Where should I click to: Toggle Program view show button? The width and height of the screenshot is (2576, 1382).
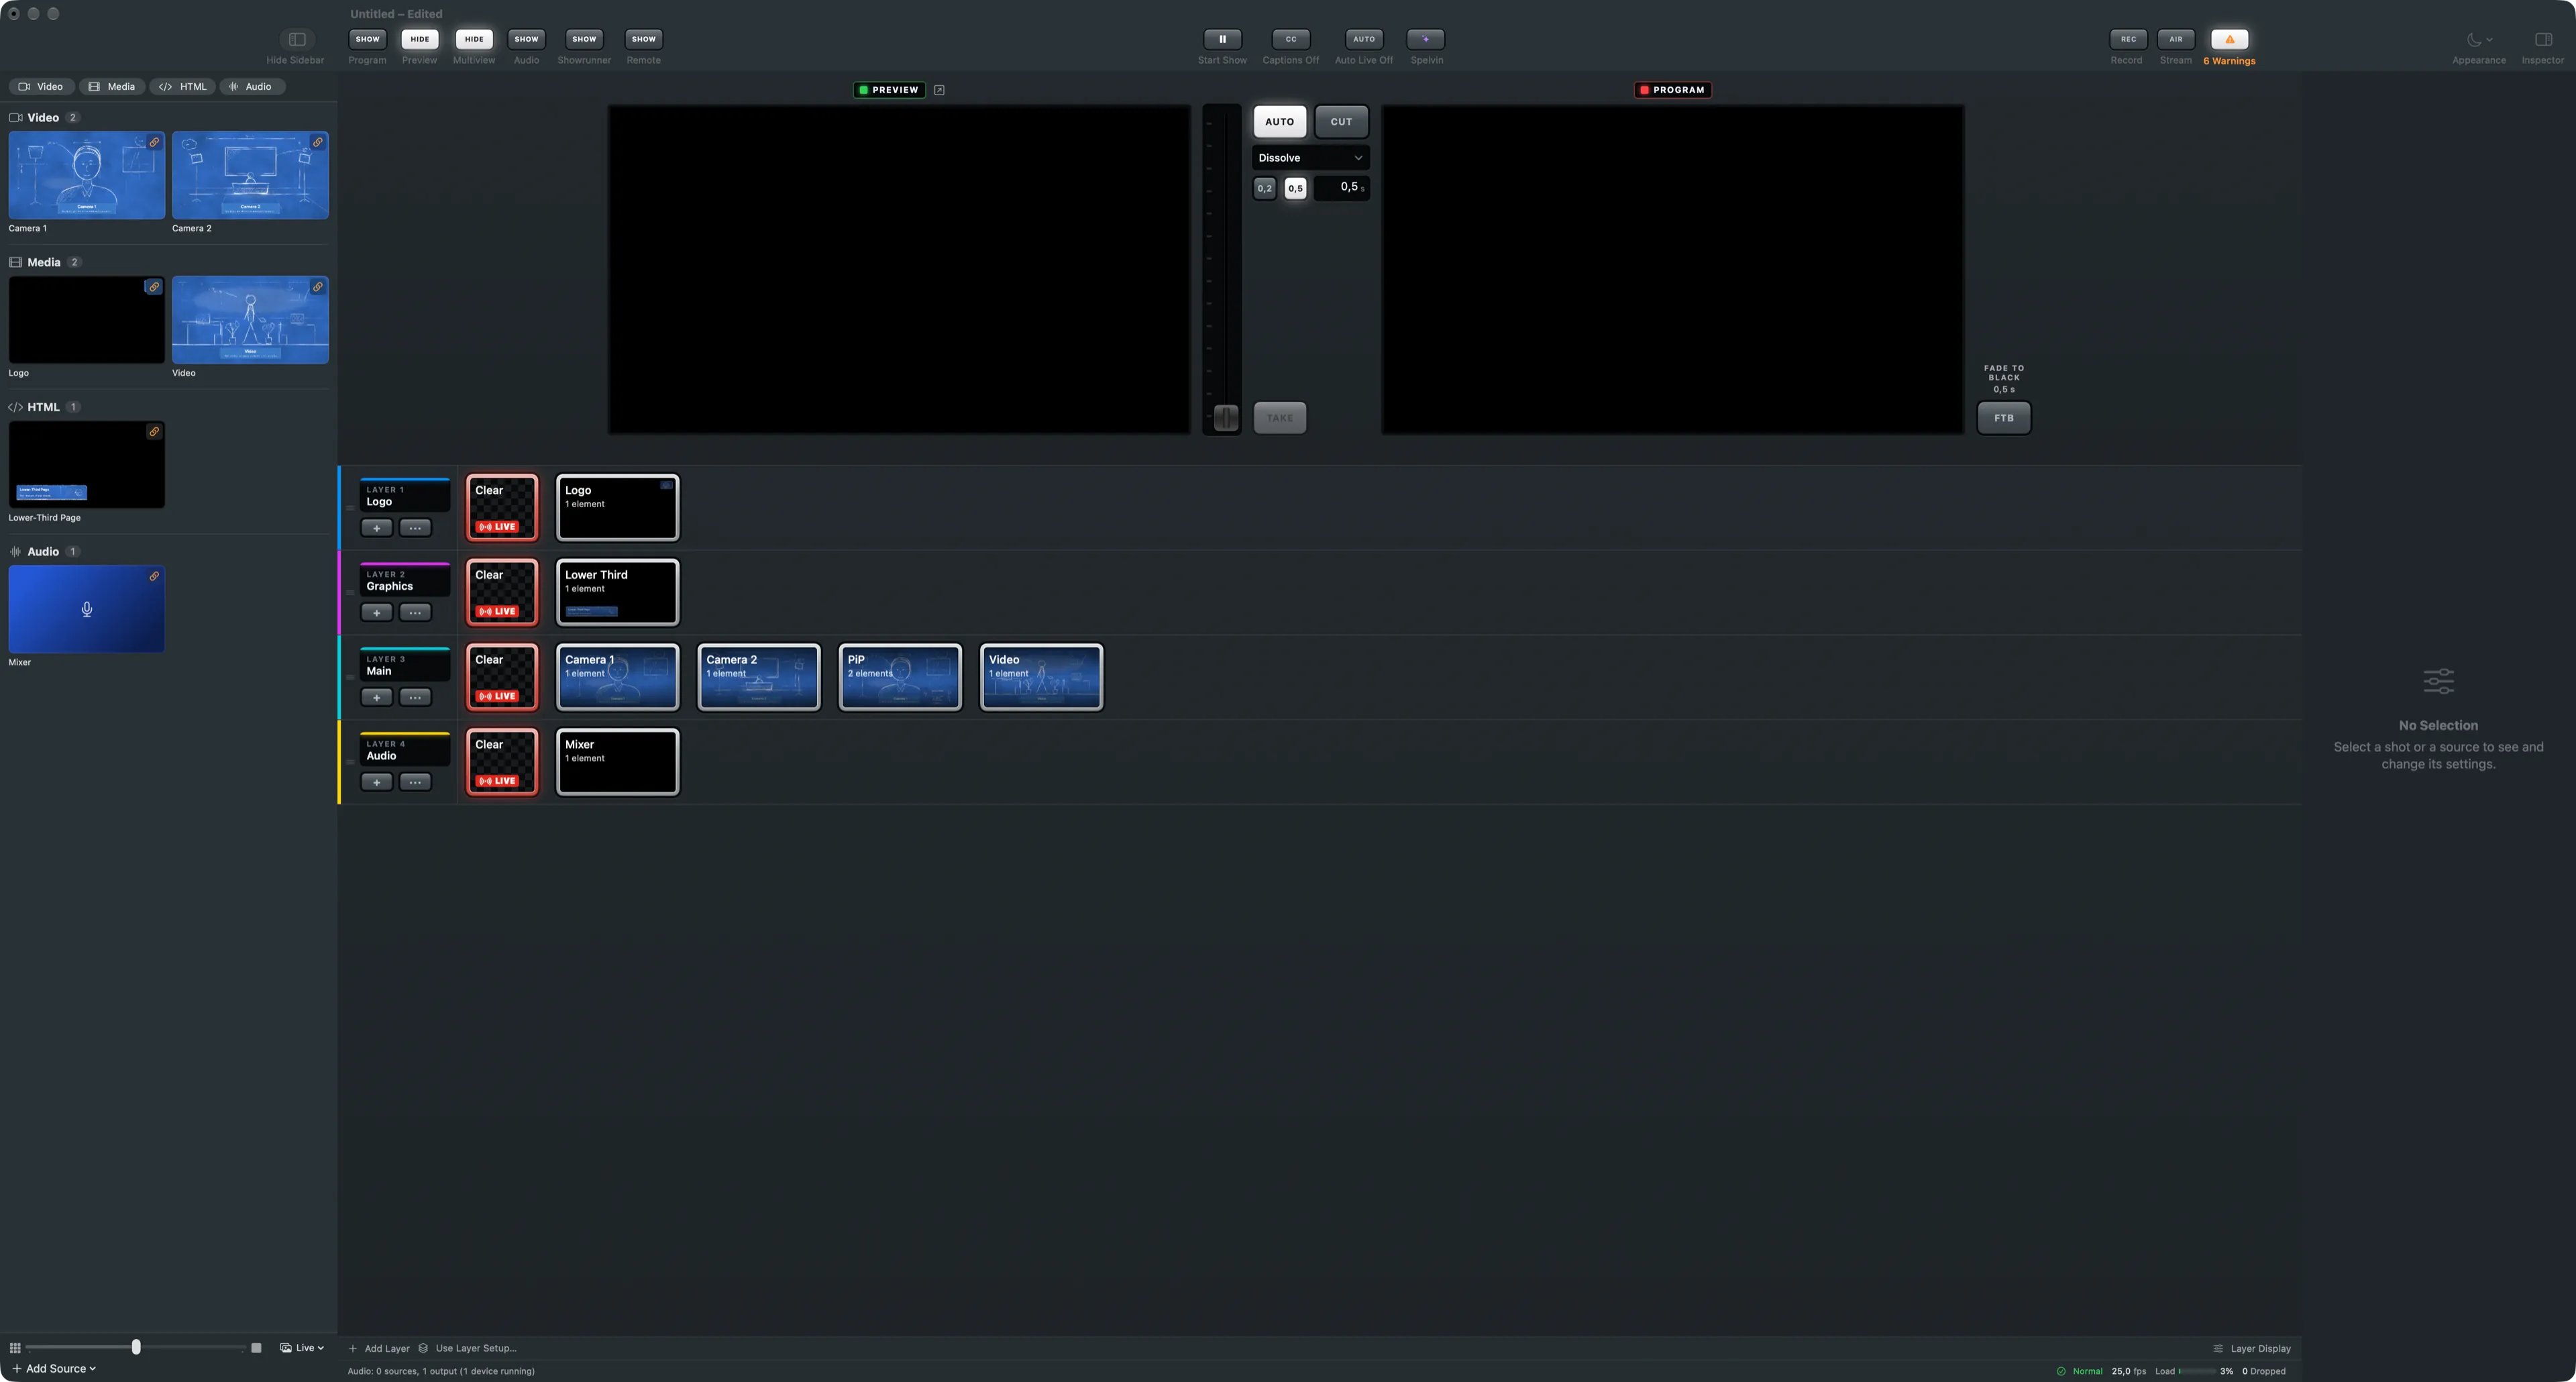pos(367,39)
